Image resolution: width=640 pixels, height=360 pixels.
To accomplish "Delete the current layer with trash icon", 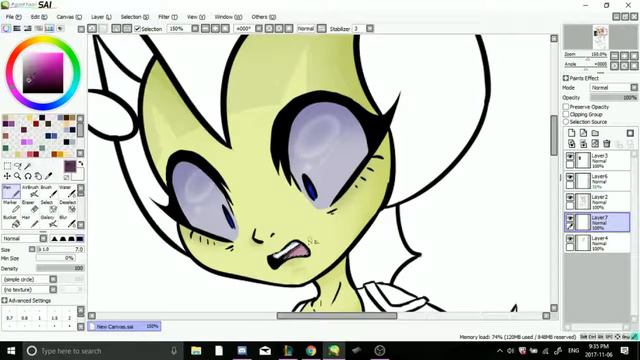I will click(x=607, y=143).
